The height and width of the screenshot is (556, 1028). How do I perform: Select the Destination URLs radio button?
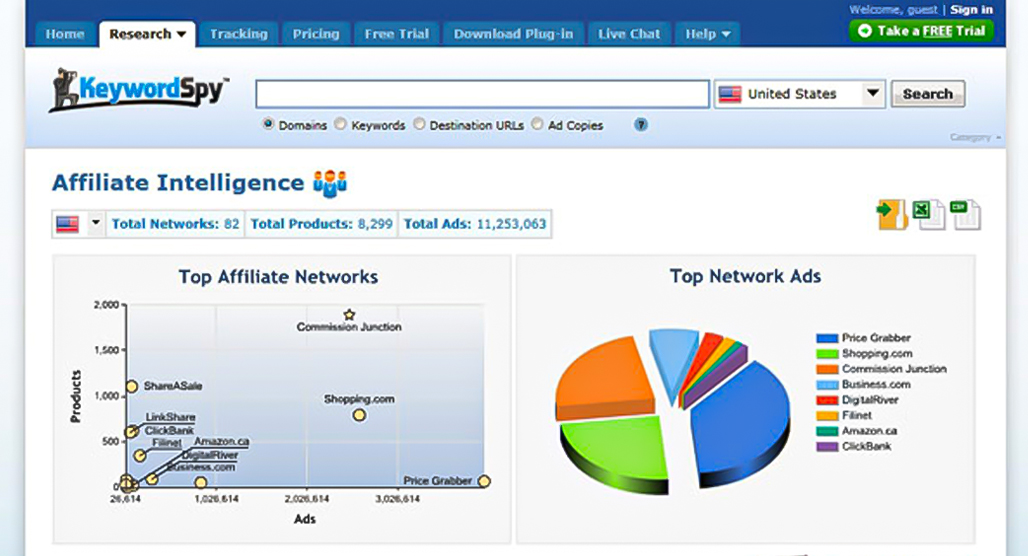pos(419,123)
